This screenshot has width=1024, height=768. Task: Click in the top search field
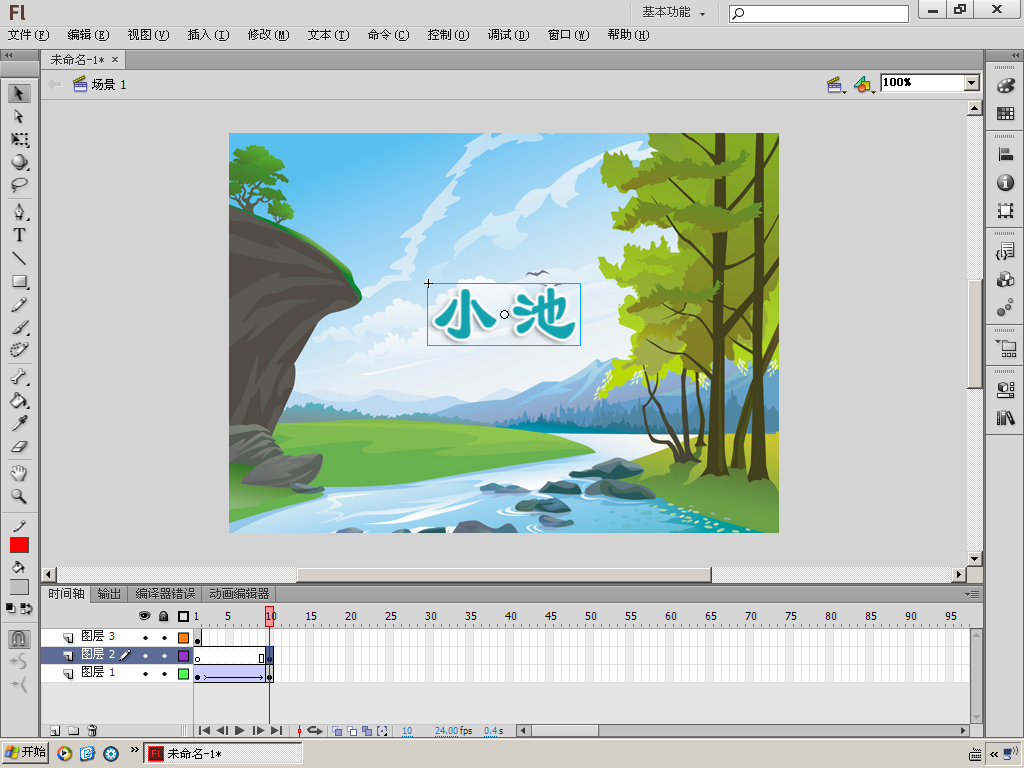[x=819, y=14]
